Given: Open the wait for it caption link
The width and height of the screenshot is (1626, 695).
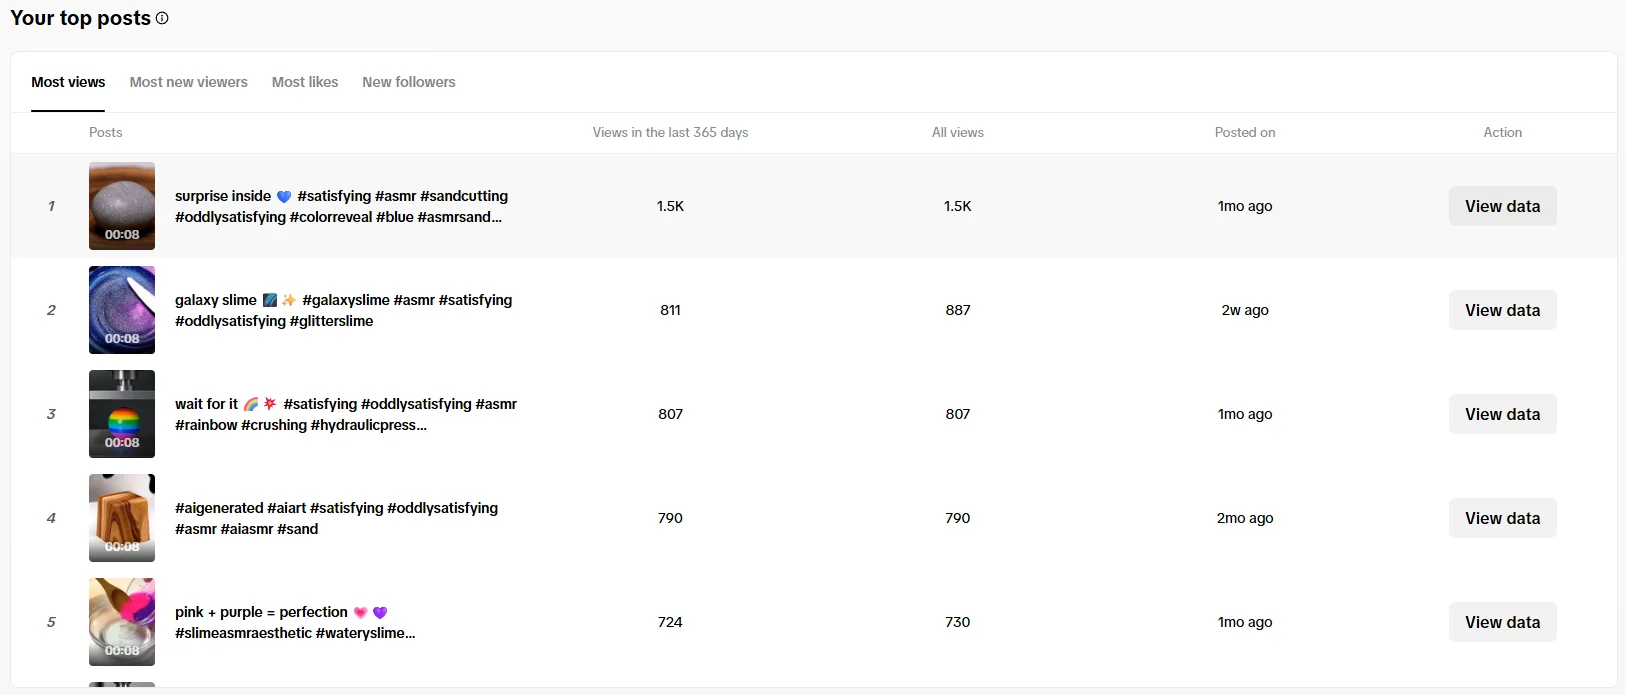Looking at the screenshot, I should click(x=345, y=414).
